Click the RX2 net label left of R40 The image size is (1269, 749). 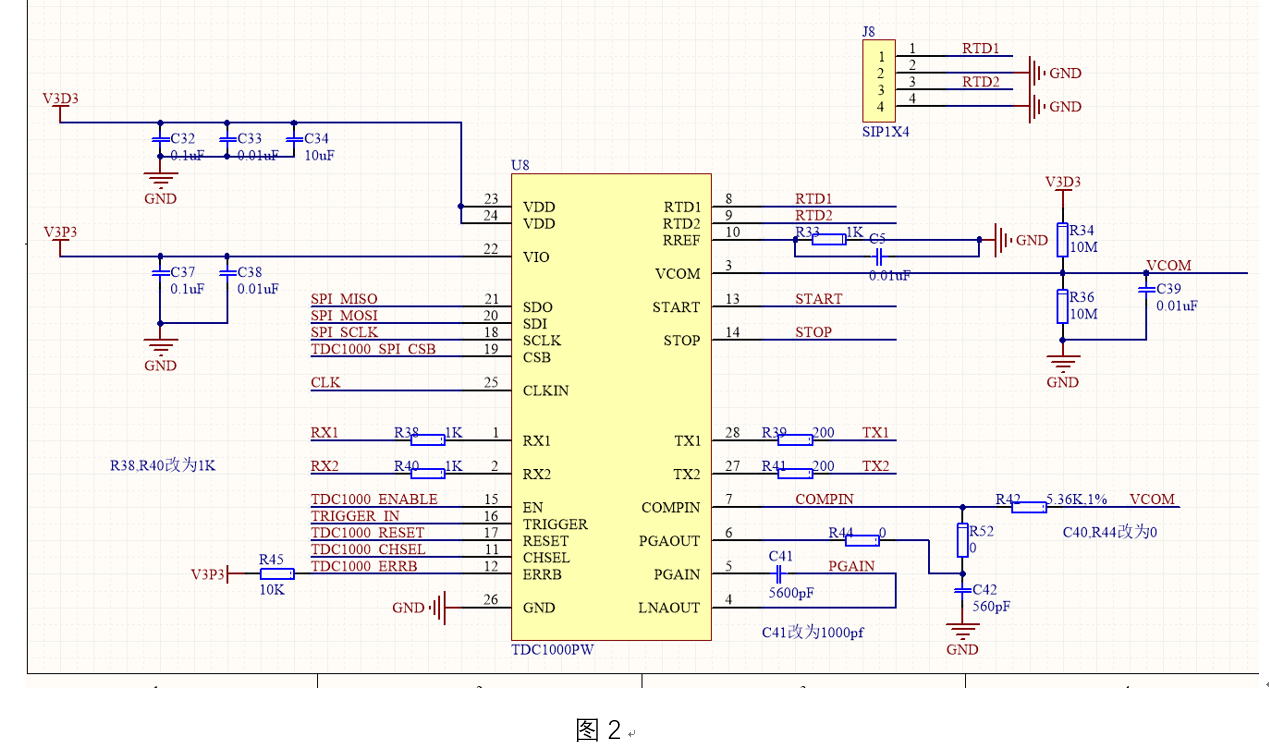click(x=325, y=466)
